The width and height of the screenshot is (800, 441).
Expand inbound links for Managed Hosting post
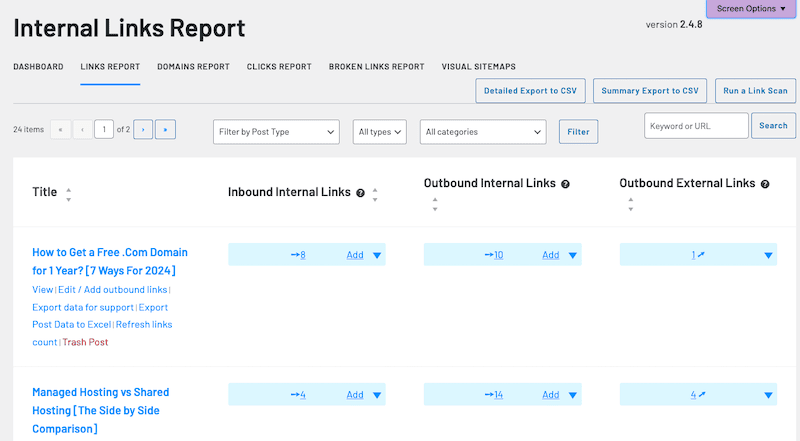(377, 395)
